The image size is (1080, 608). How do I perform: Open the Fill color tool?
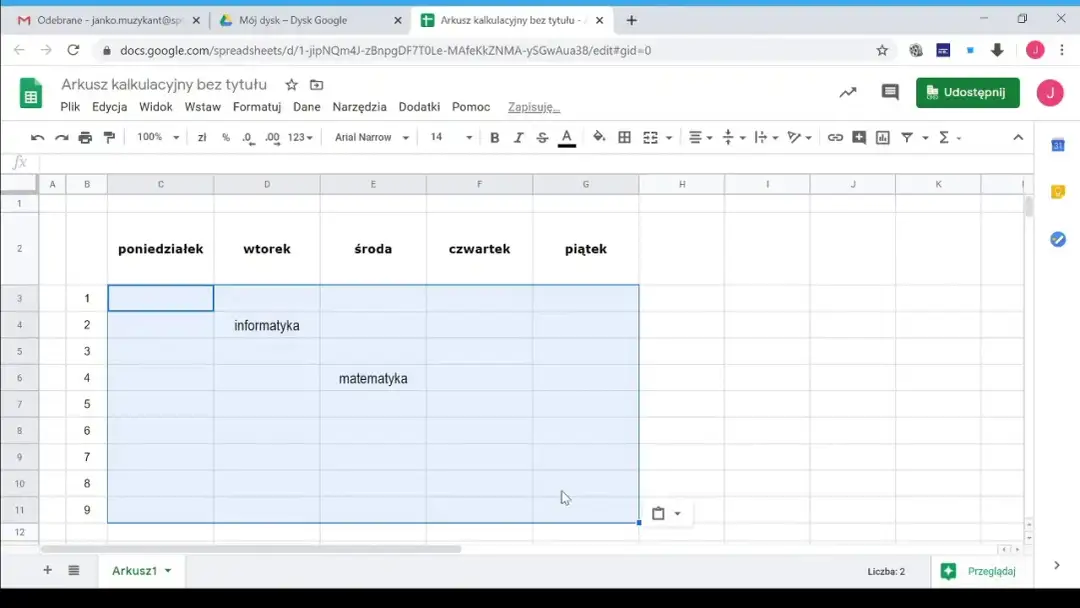point(599,137)
